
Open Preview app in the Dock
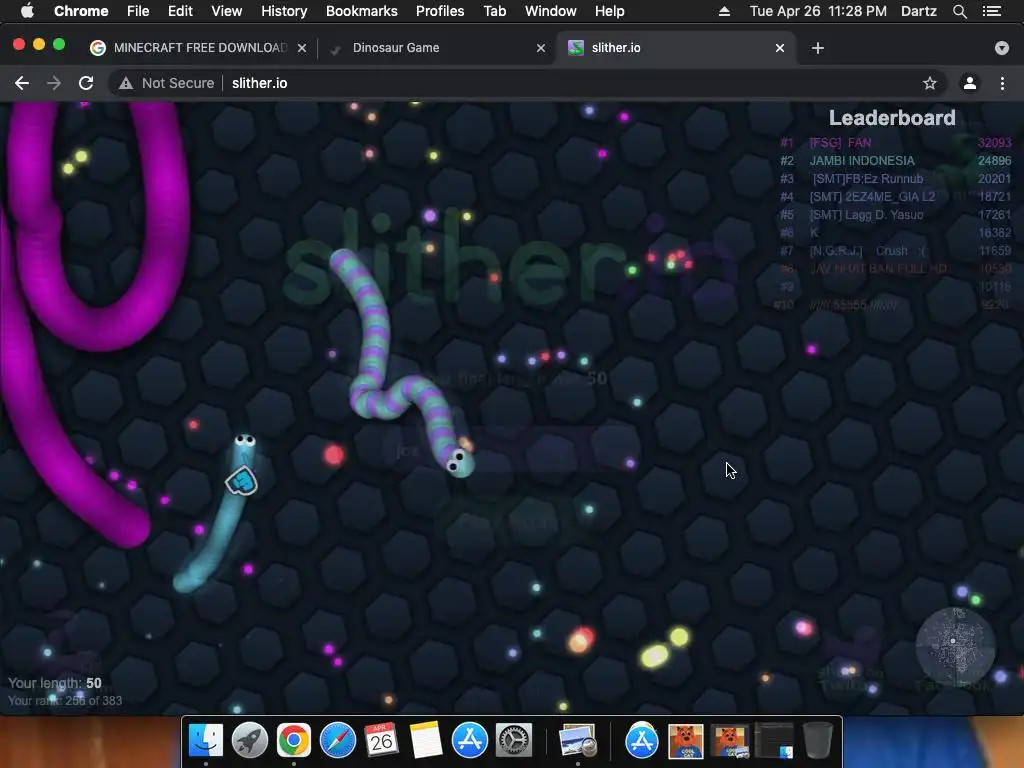point(578,741)
